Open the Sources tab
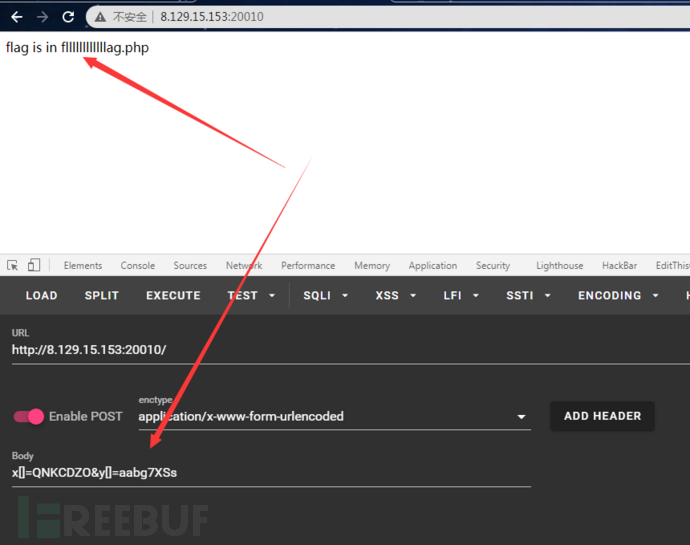The image size is (690, 545). point(190,265)
